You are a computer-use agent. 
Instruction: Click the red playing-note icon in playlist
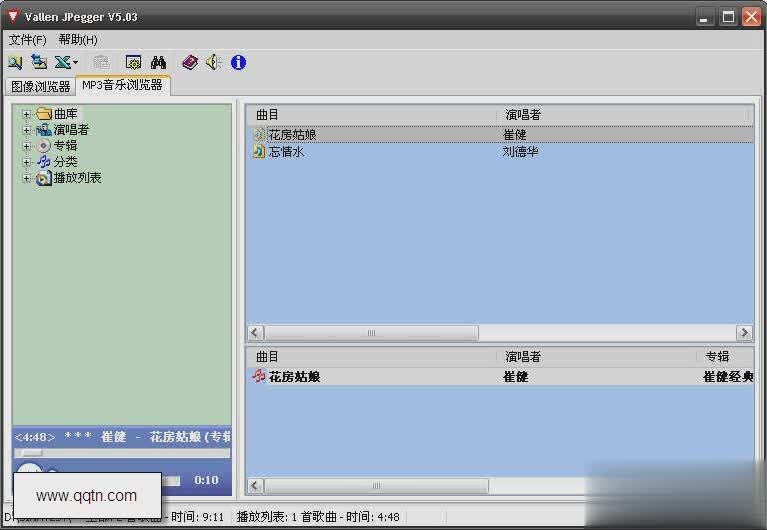coord(259,376)
